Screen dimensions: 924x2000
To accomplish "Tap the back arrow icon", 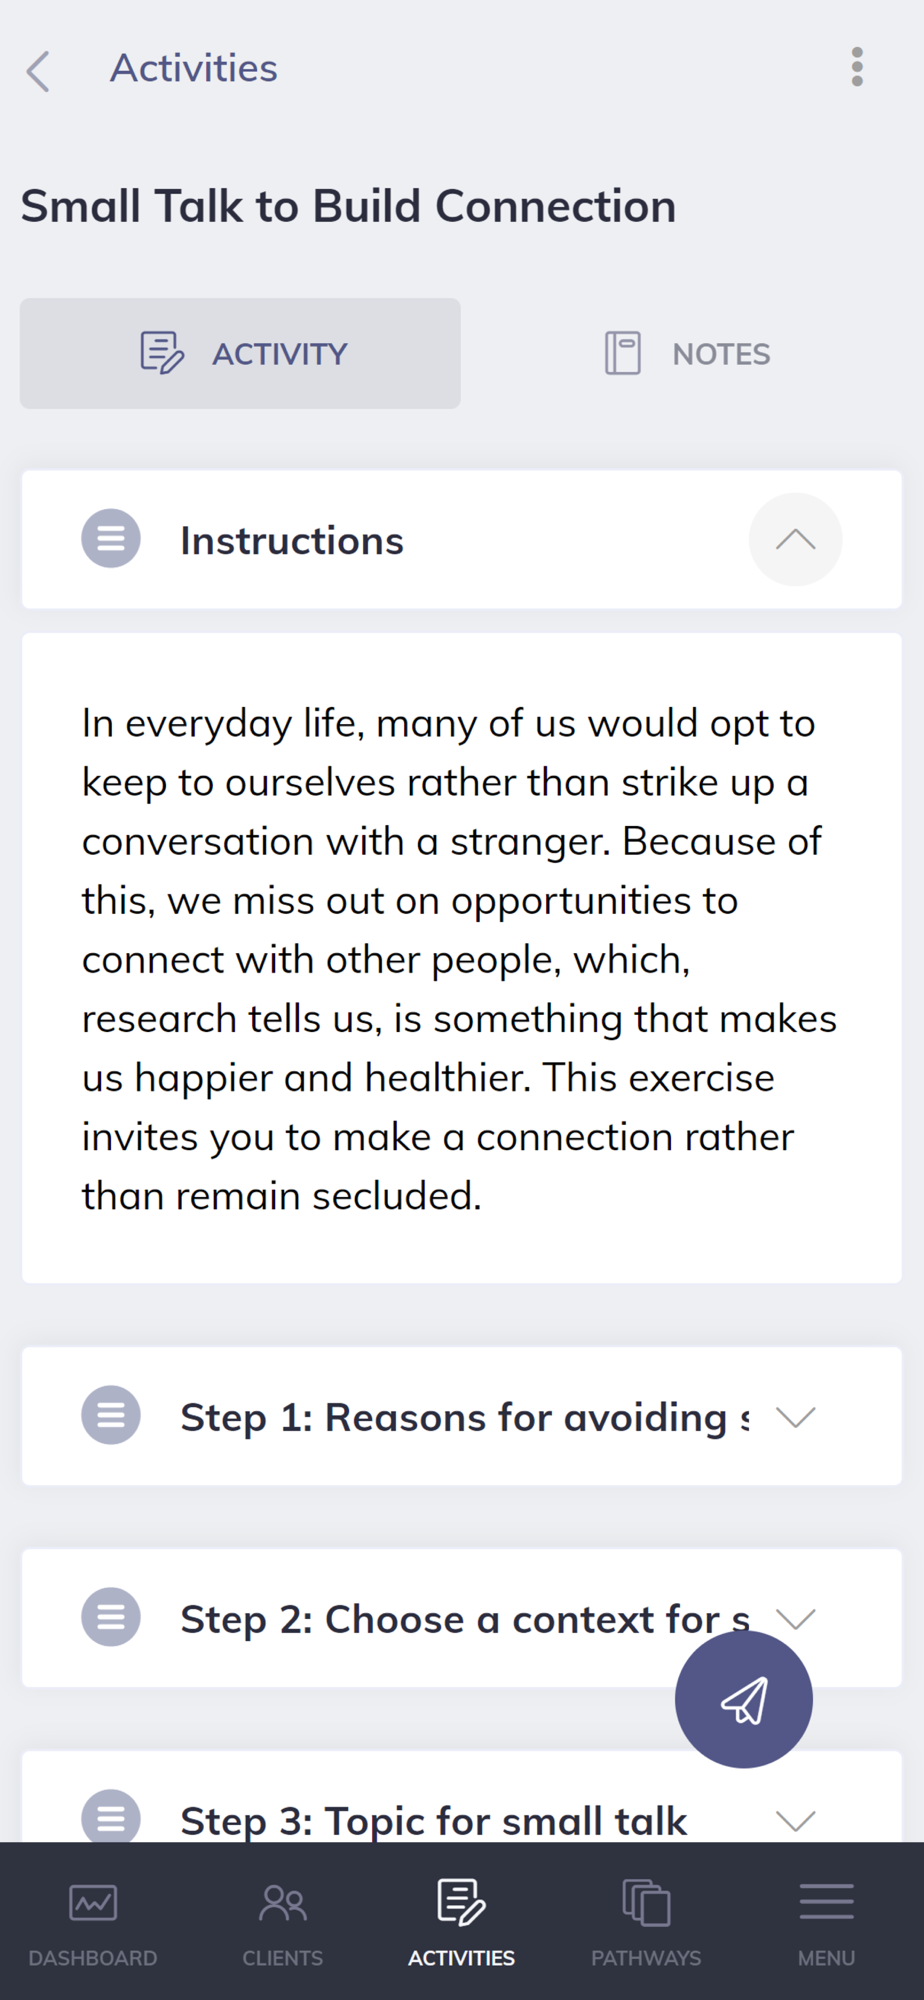I will coord(38,71).
